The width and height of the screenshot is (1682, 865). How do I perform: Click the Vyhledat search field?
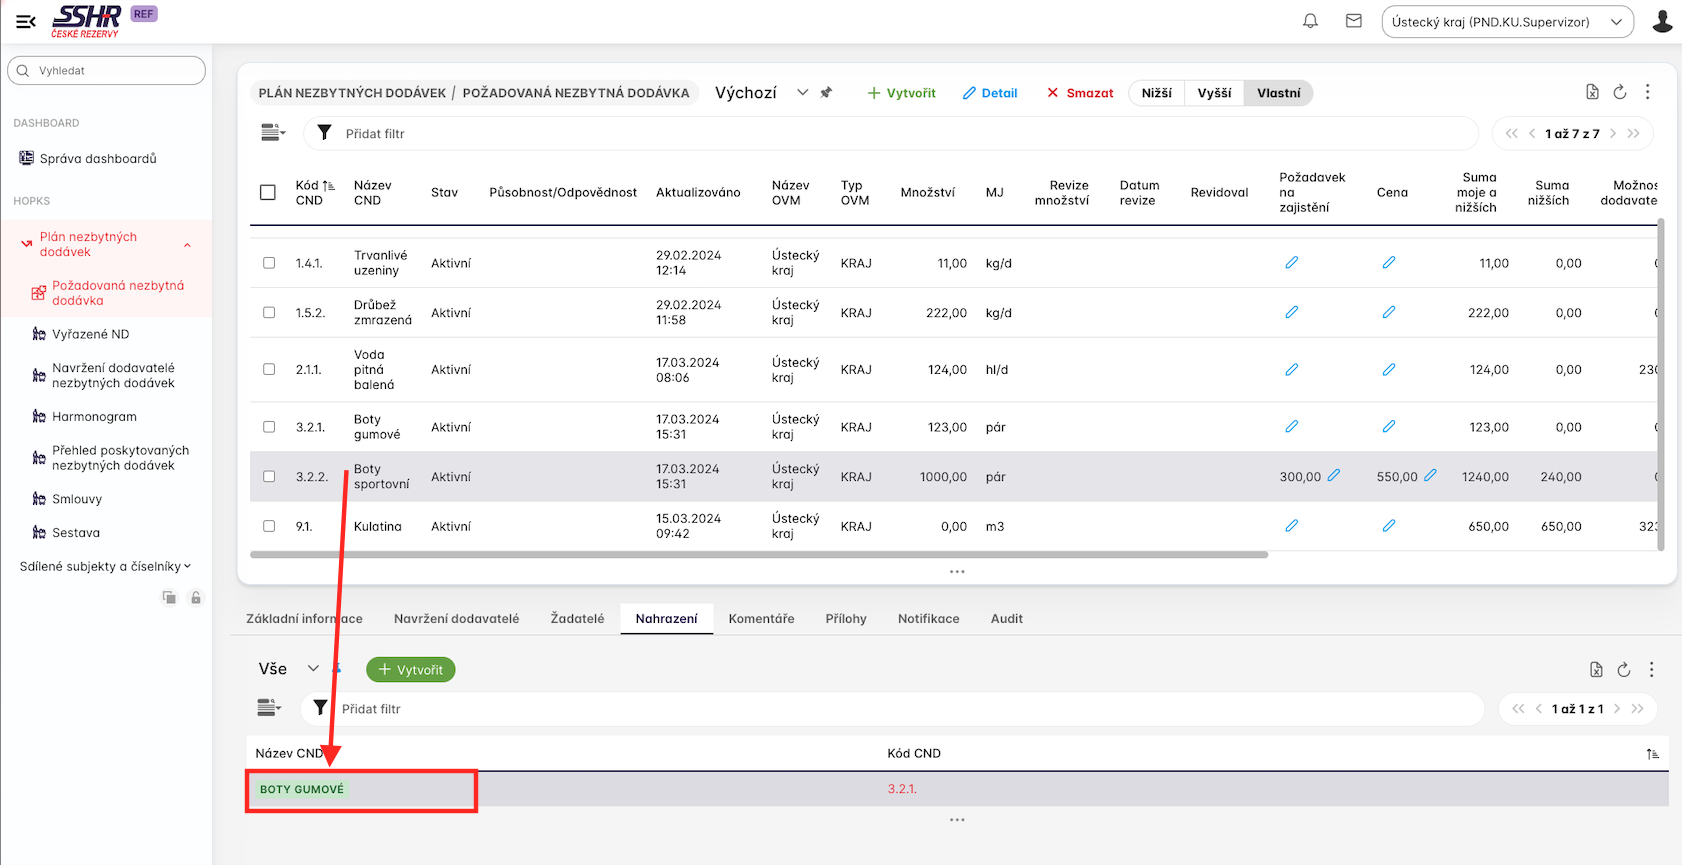pos(107,71)
